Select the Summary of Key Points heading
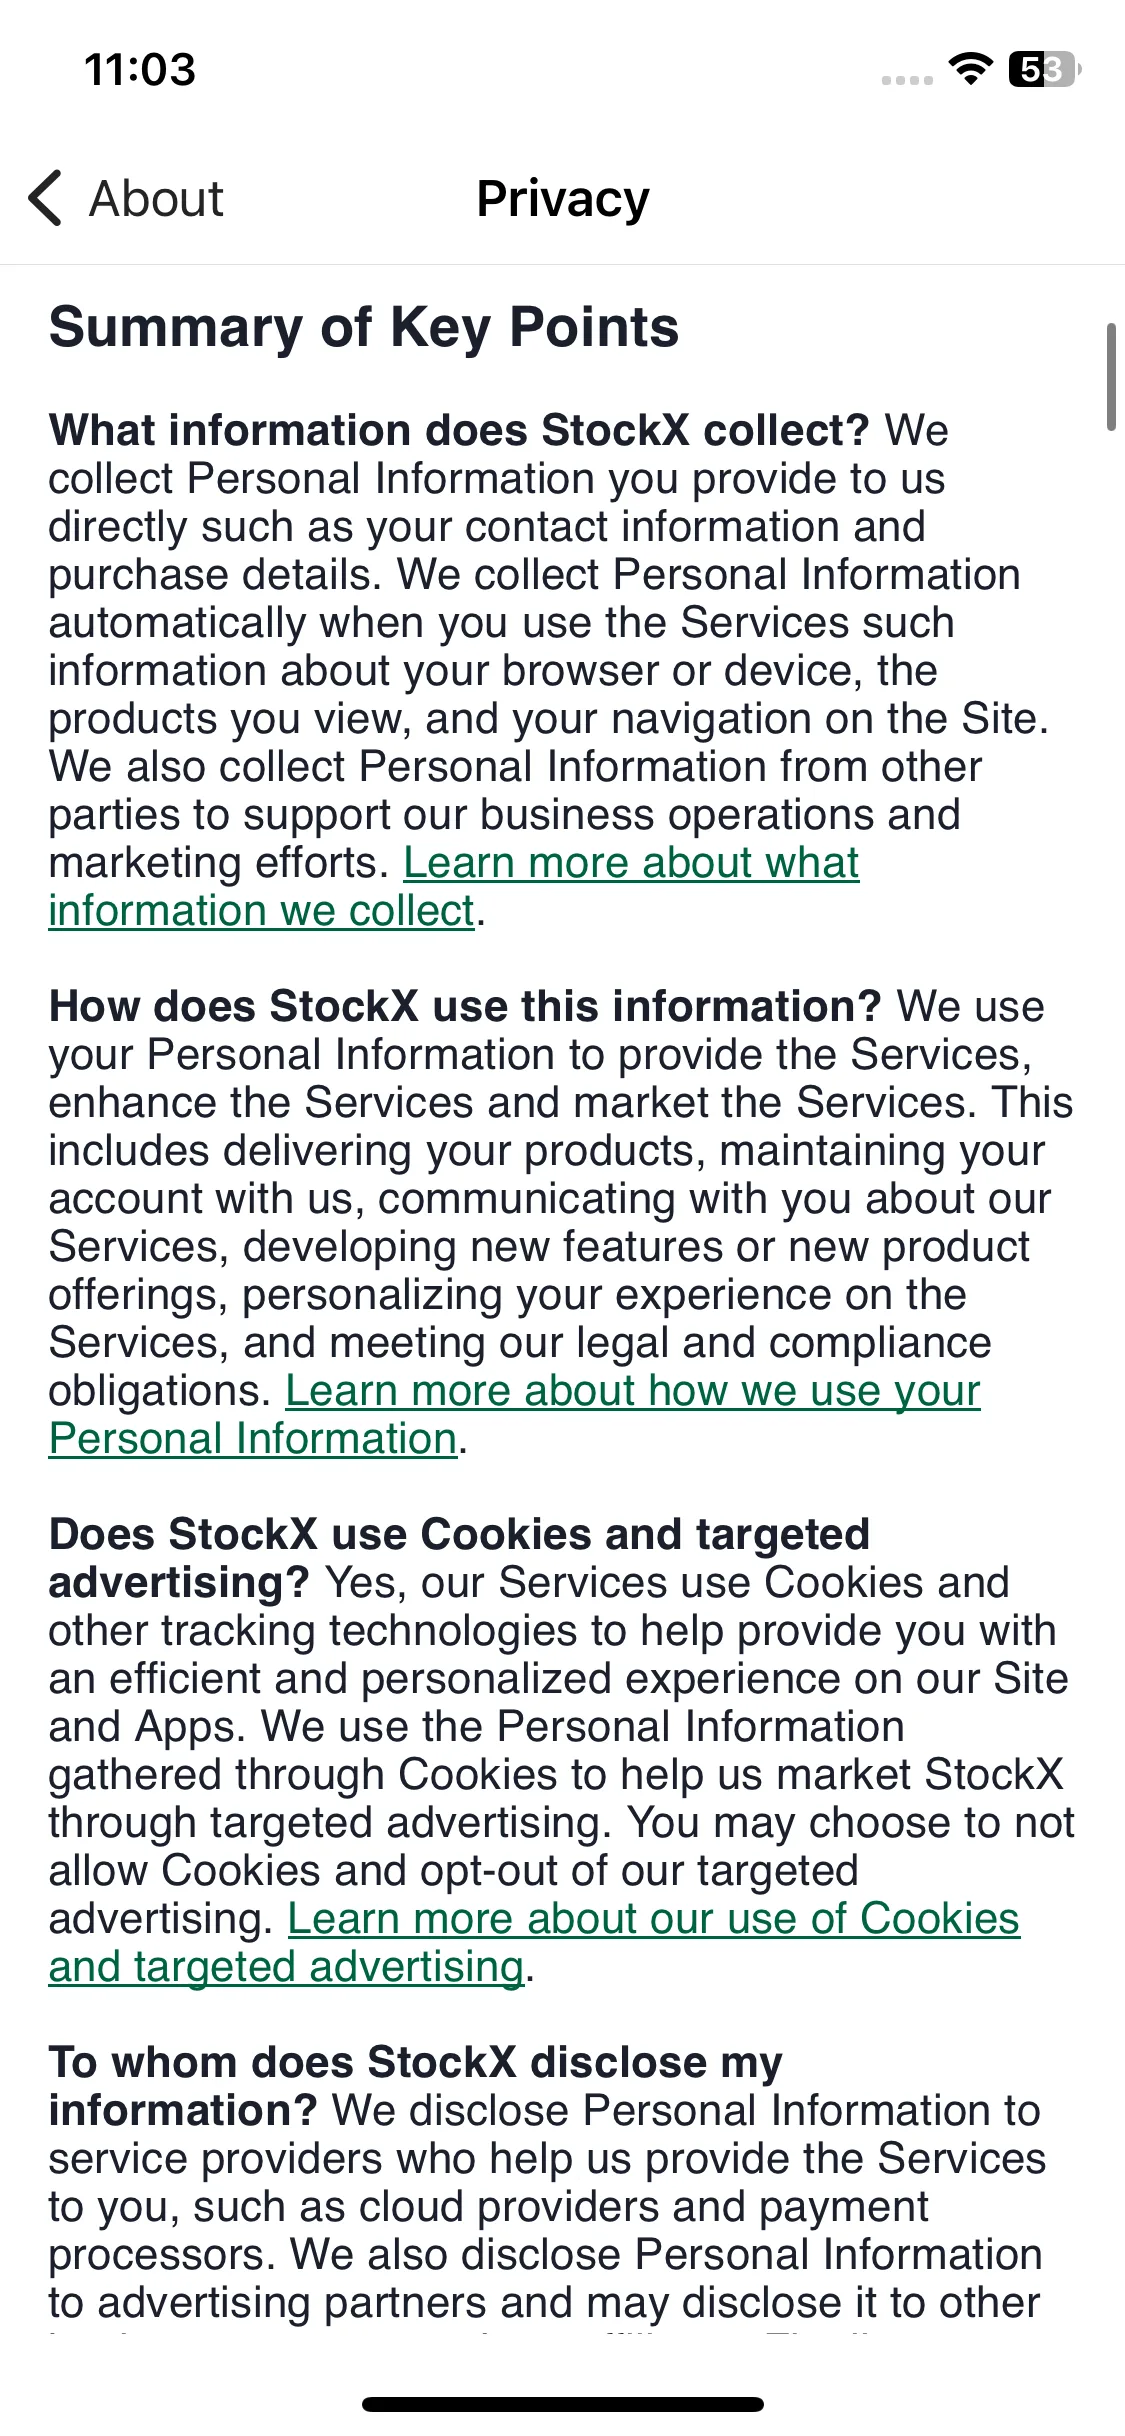1125x2436 pixels. coord(364,327)
